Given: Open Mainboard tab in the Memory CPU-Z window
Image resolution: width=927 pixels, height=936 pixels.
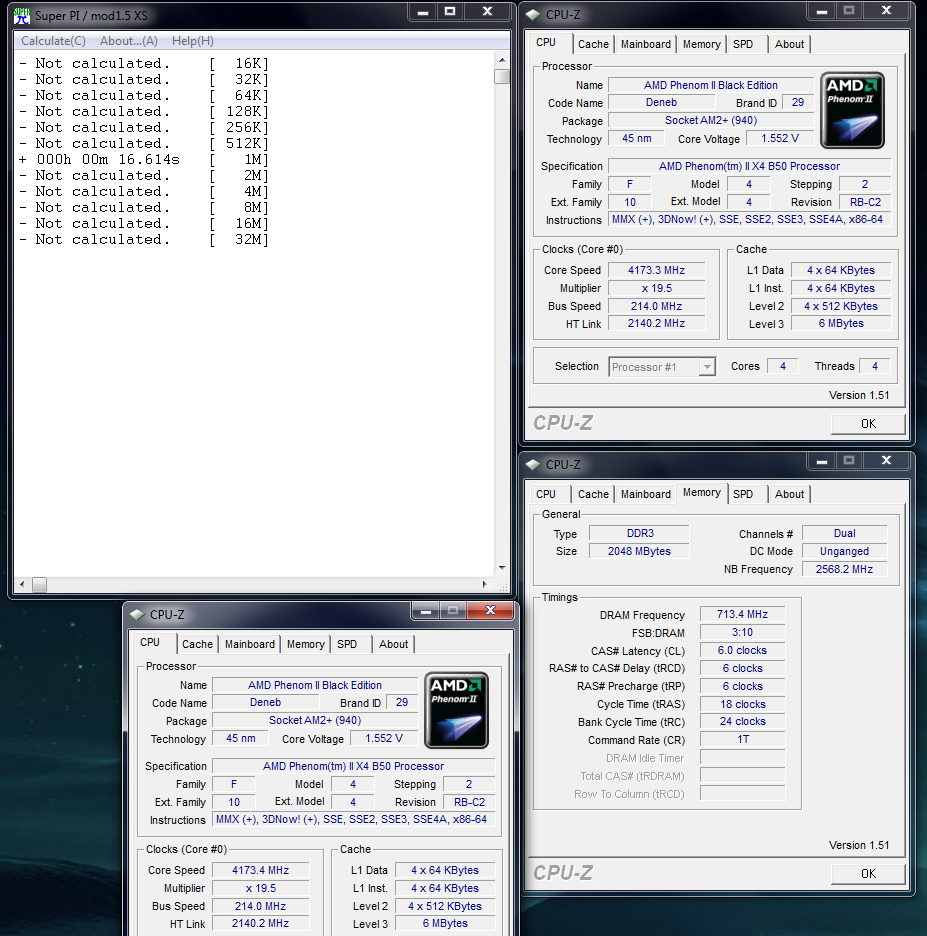Looking at the screenshot, I should click(x=646, y=494).
